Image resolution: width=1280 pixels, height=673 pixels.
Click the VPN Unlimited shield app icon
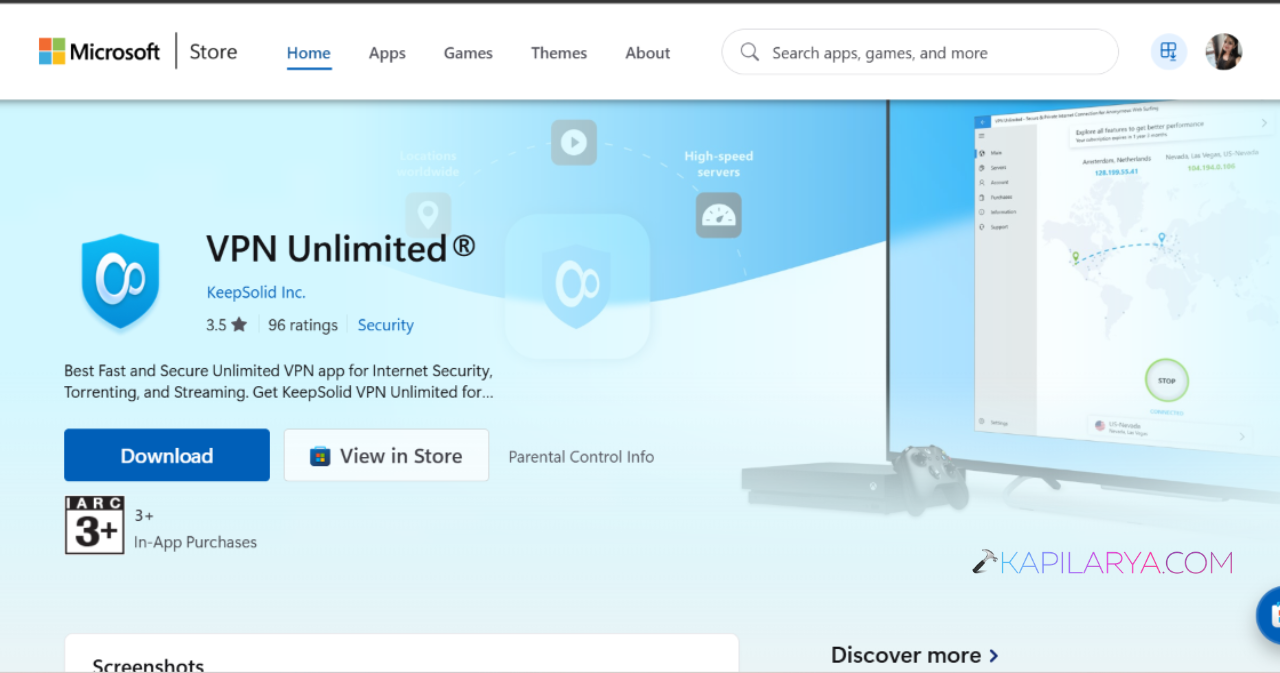coord(120,281)
